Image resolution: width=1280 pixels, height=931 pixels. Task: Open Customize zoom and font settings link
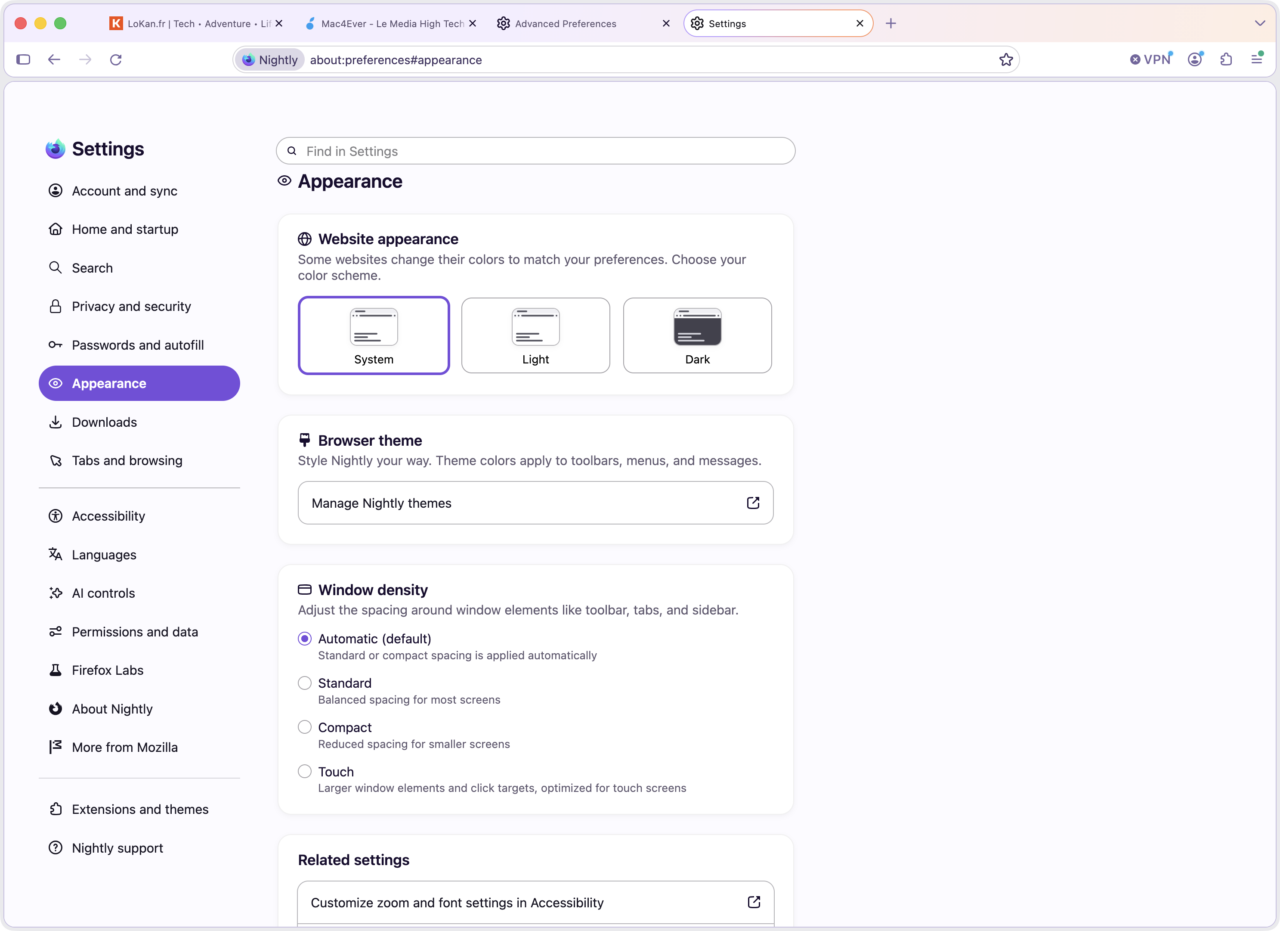[x=536, y=902]
